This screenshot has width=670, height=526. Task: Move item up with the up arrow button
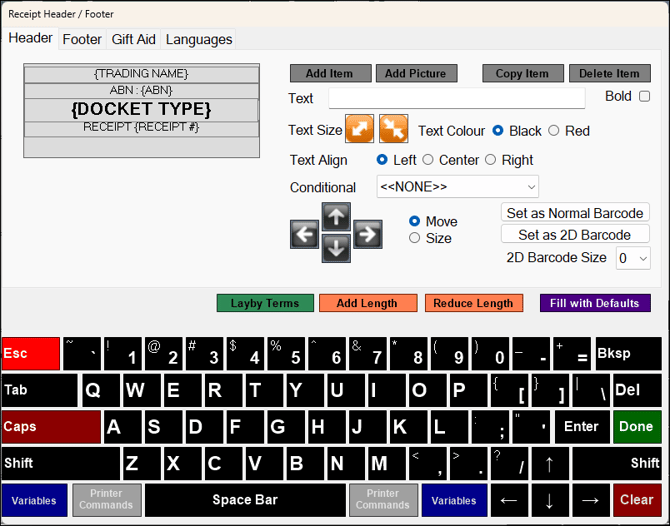pyautogui.click(x=336, y=217)
